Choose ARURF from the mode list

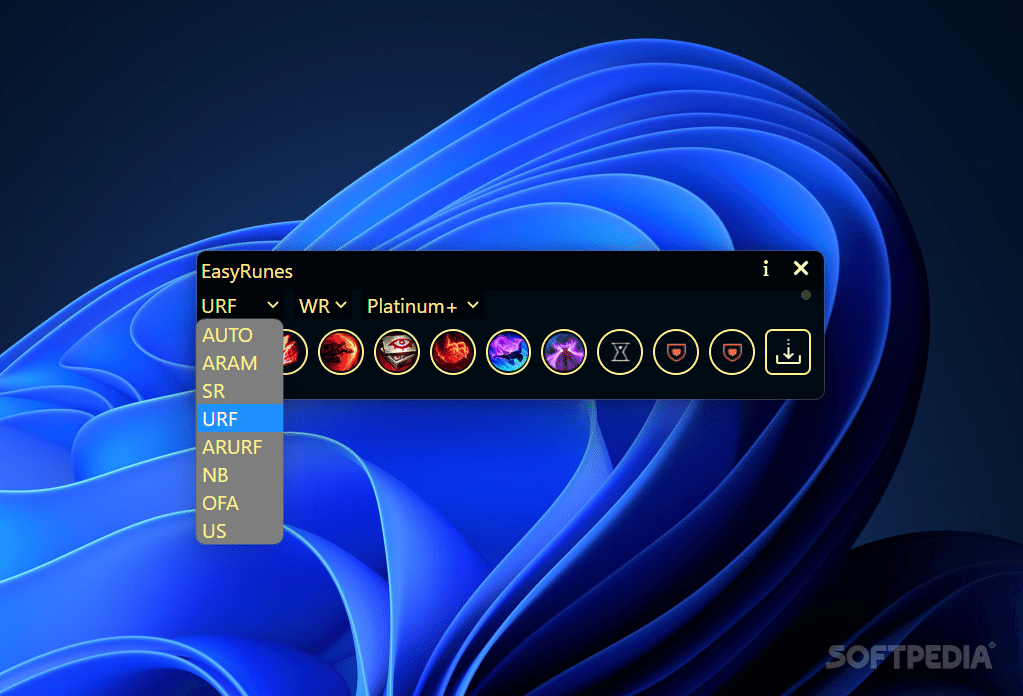tap(239, 447)
